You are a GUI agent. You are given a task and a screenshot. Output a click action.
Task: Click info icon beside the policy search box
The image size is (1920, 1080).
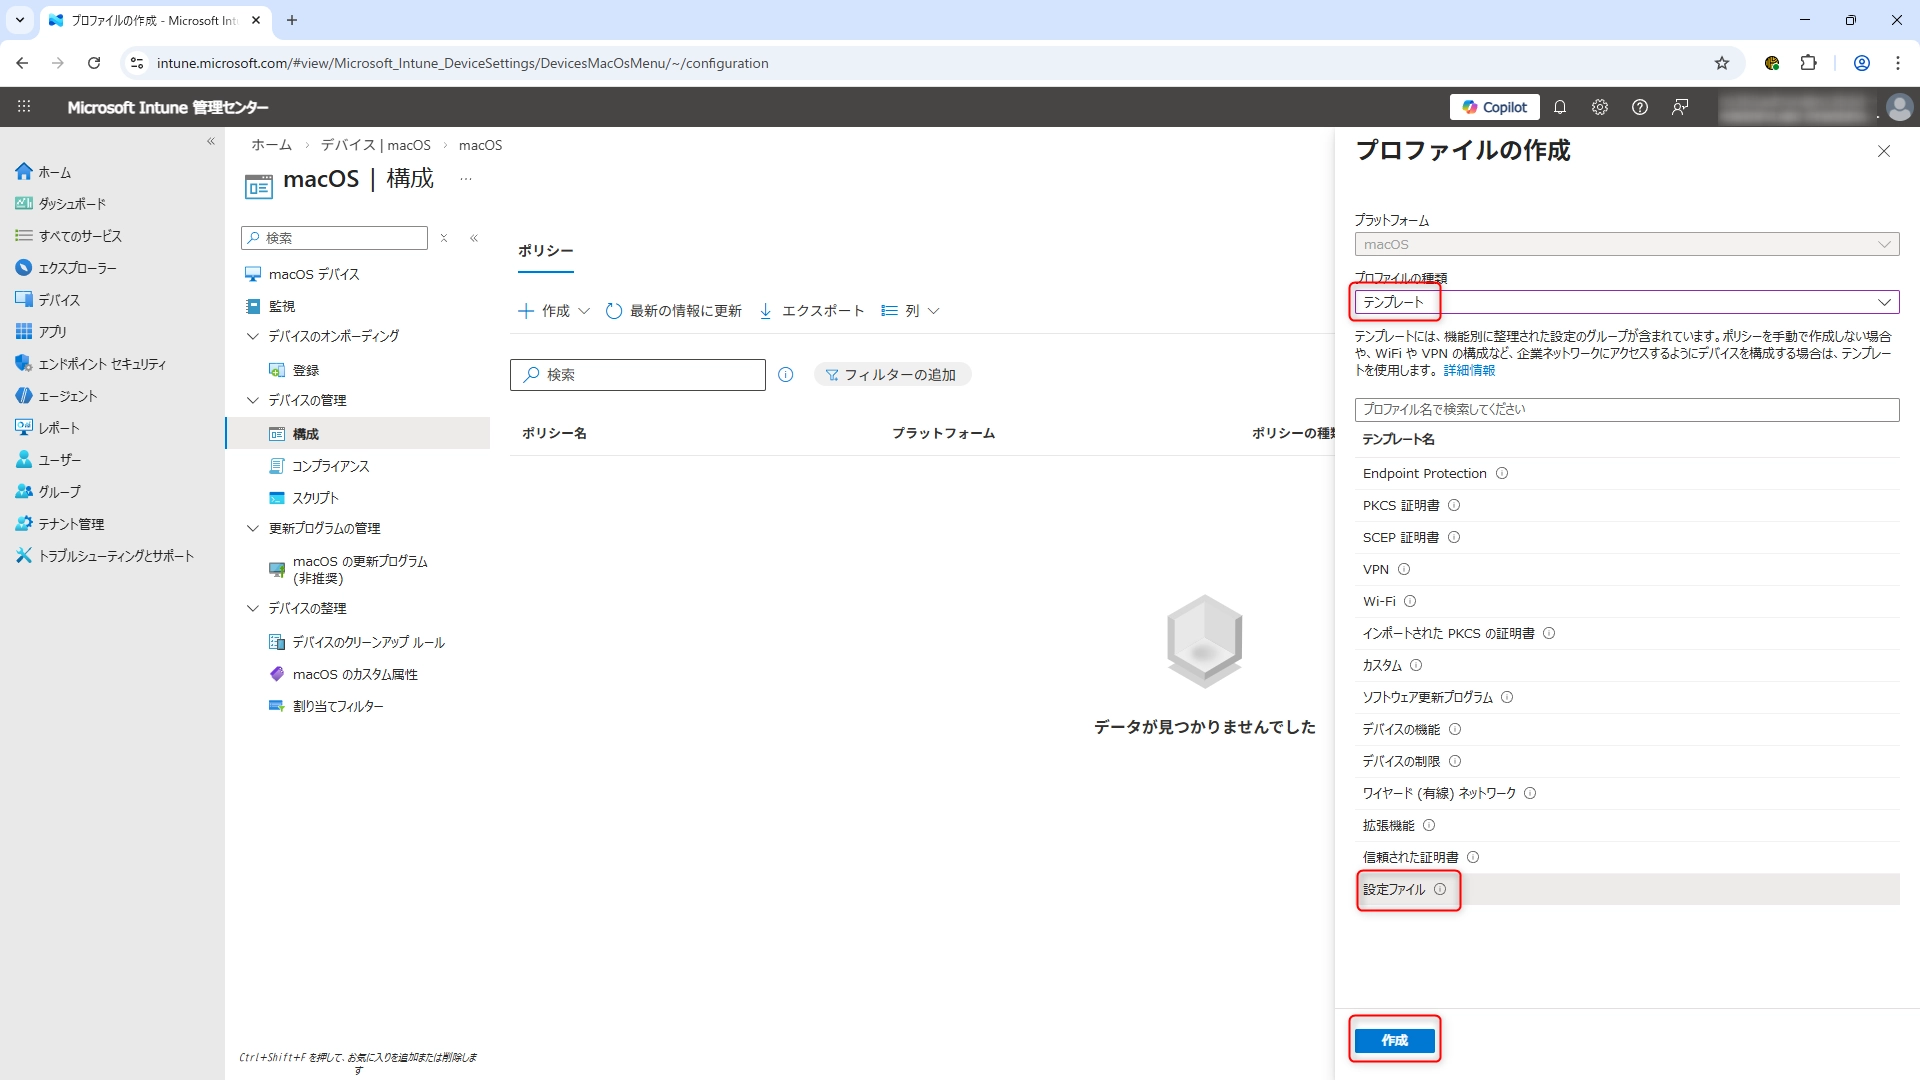coord(786,375)
